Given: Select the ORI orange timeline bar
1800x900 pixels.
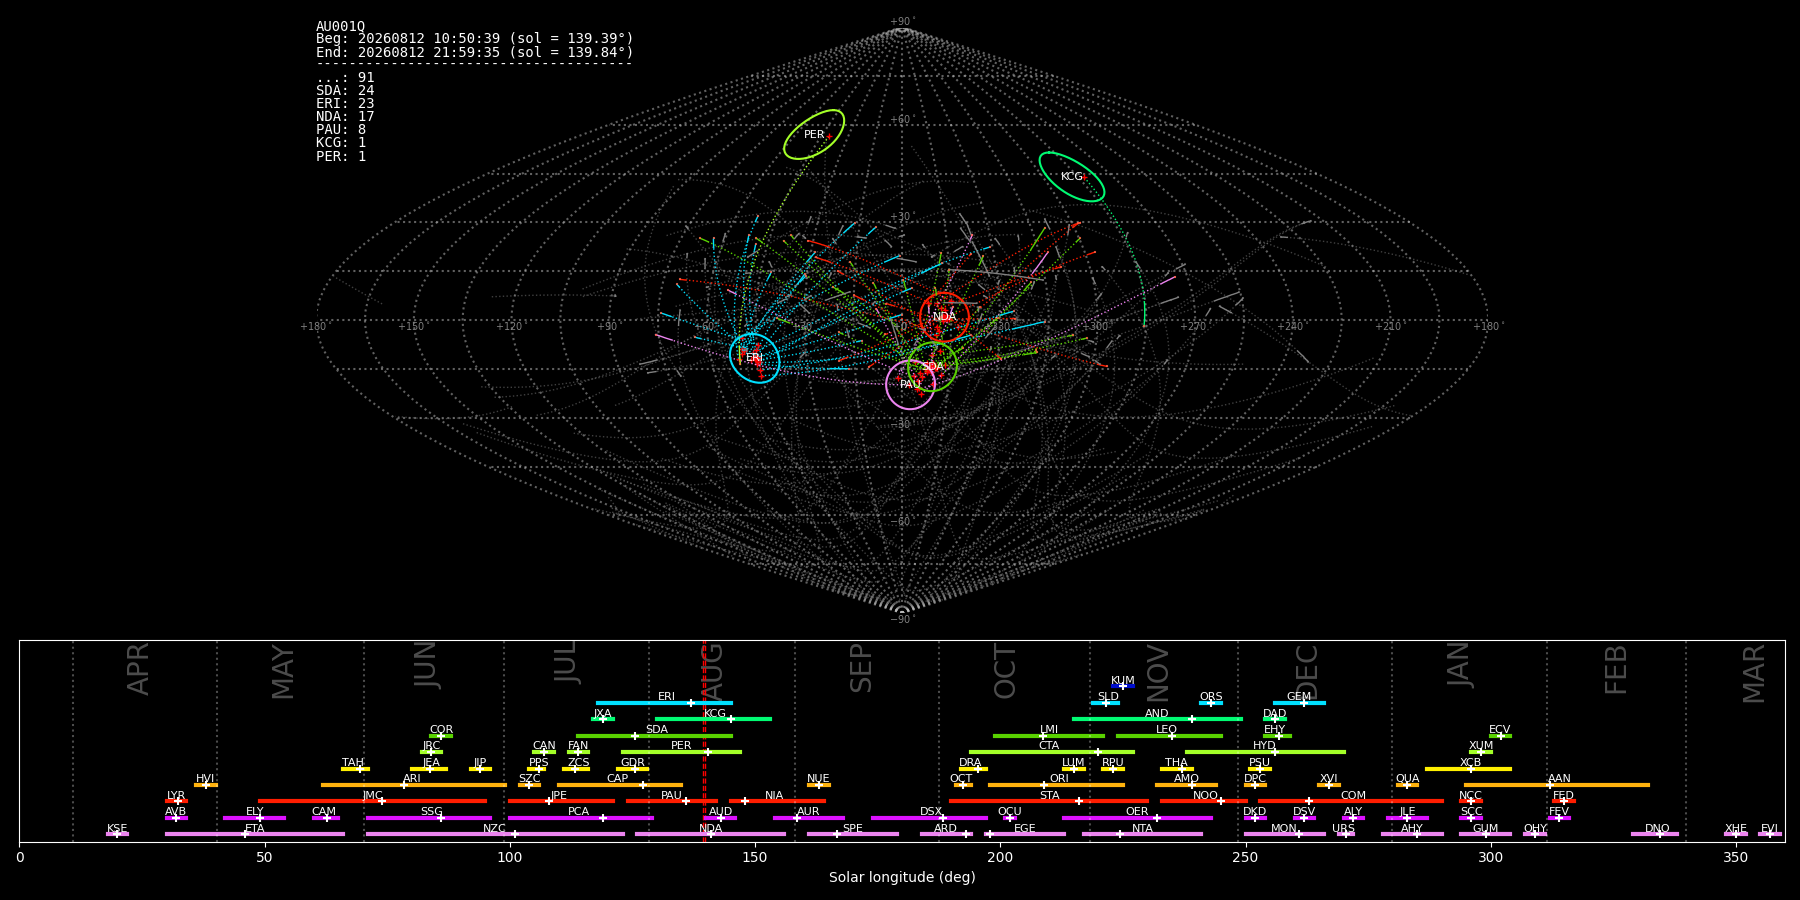Looking at the screenshot, I should pos(1056,785).
